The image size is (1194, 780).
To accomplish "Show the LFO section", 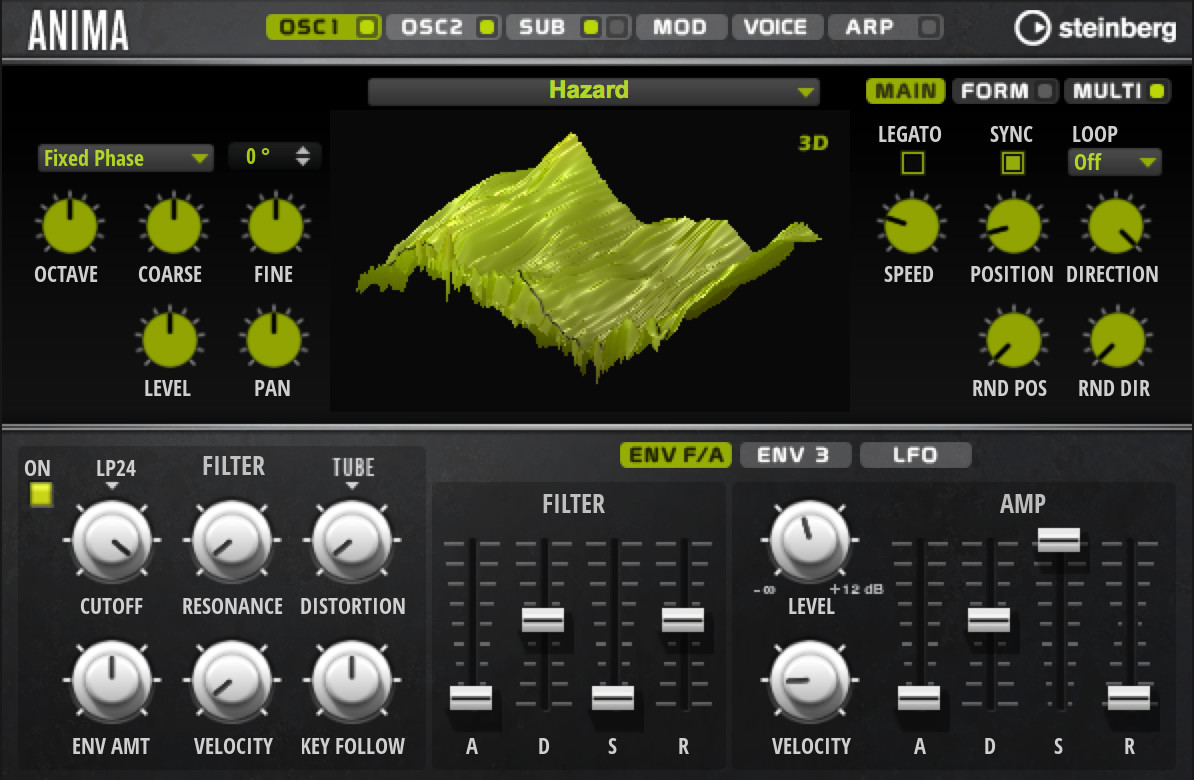I will point(915,455).
